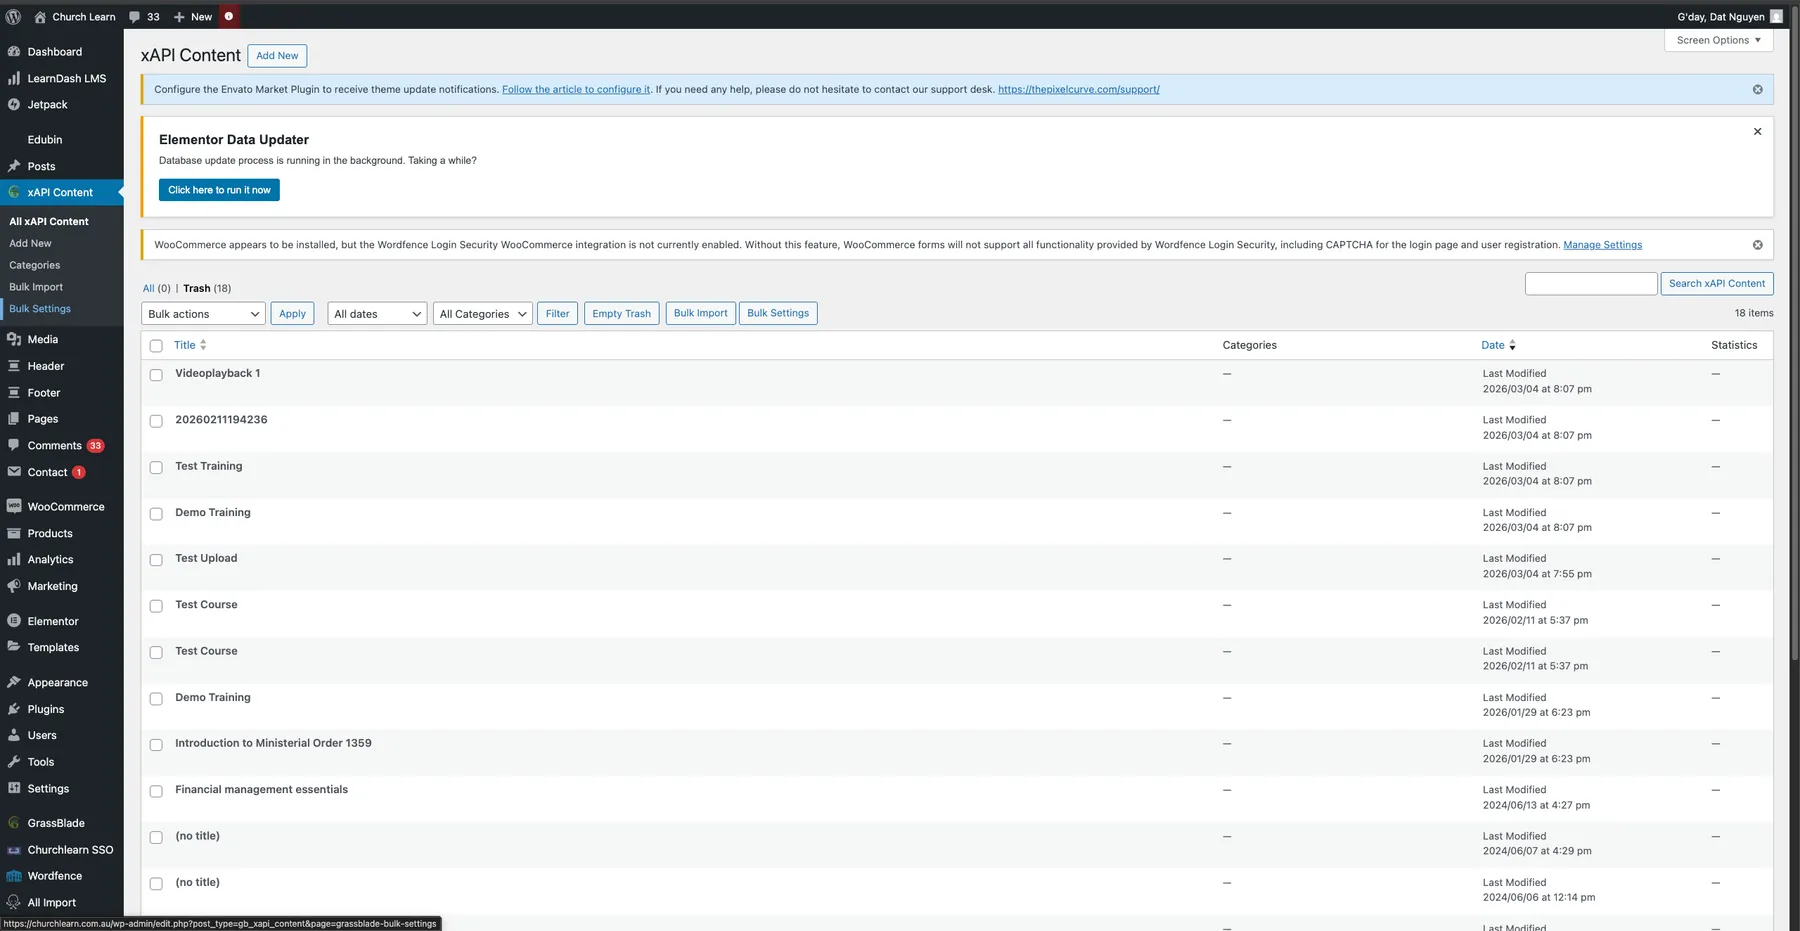This screenshot has width=1800, height=931.
Task: Sort the table by Title column
Action: [x=190, y=345]
